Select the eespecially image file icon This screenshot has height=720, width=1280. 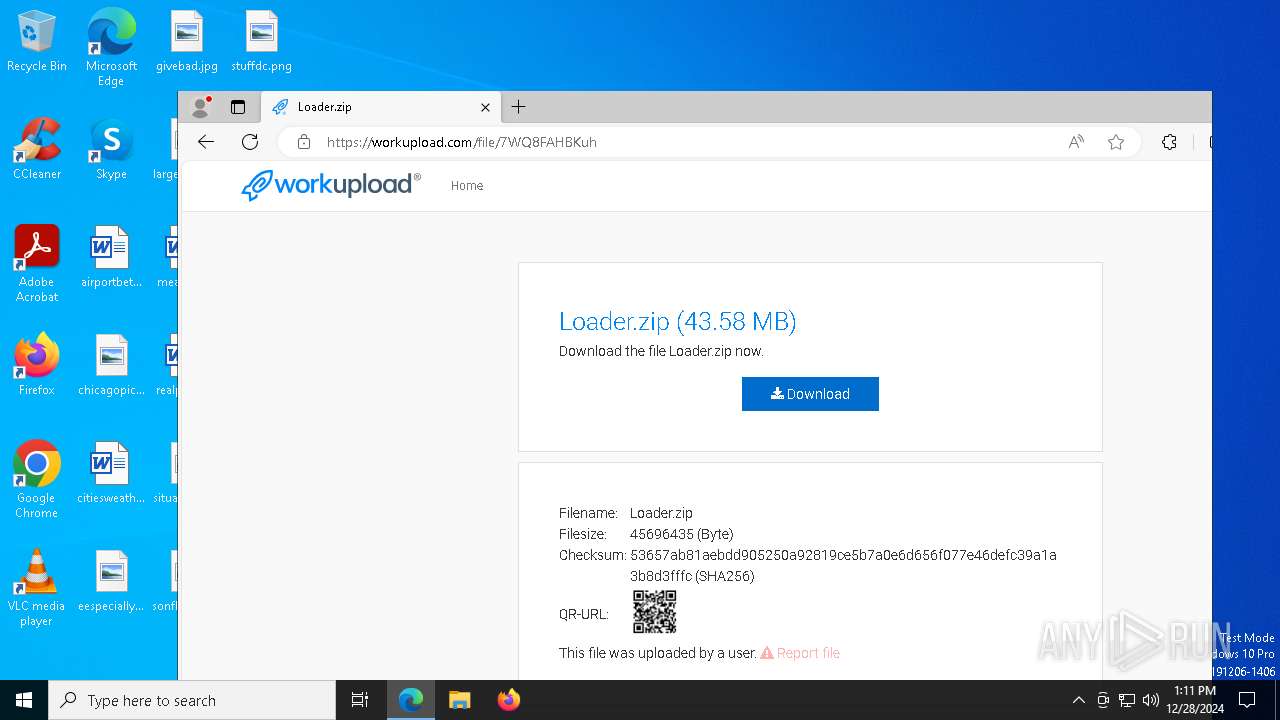pos(111,580)
